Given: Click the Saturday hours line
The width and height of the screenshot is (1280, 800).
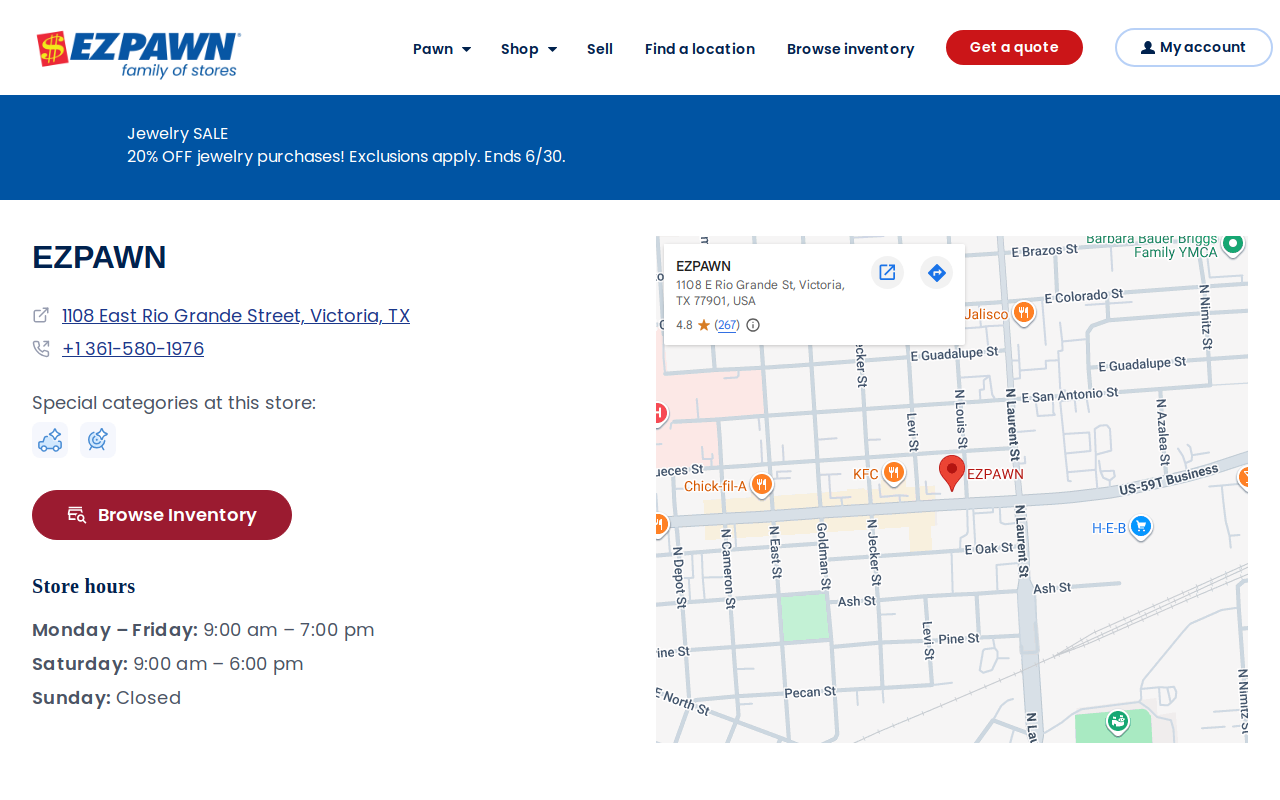Looking at the screenshot, I should pos(168,664).
